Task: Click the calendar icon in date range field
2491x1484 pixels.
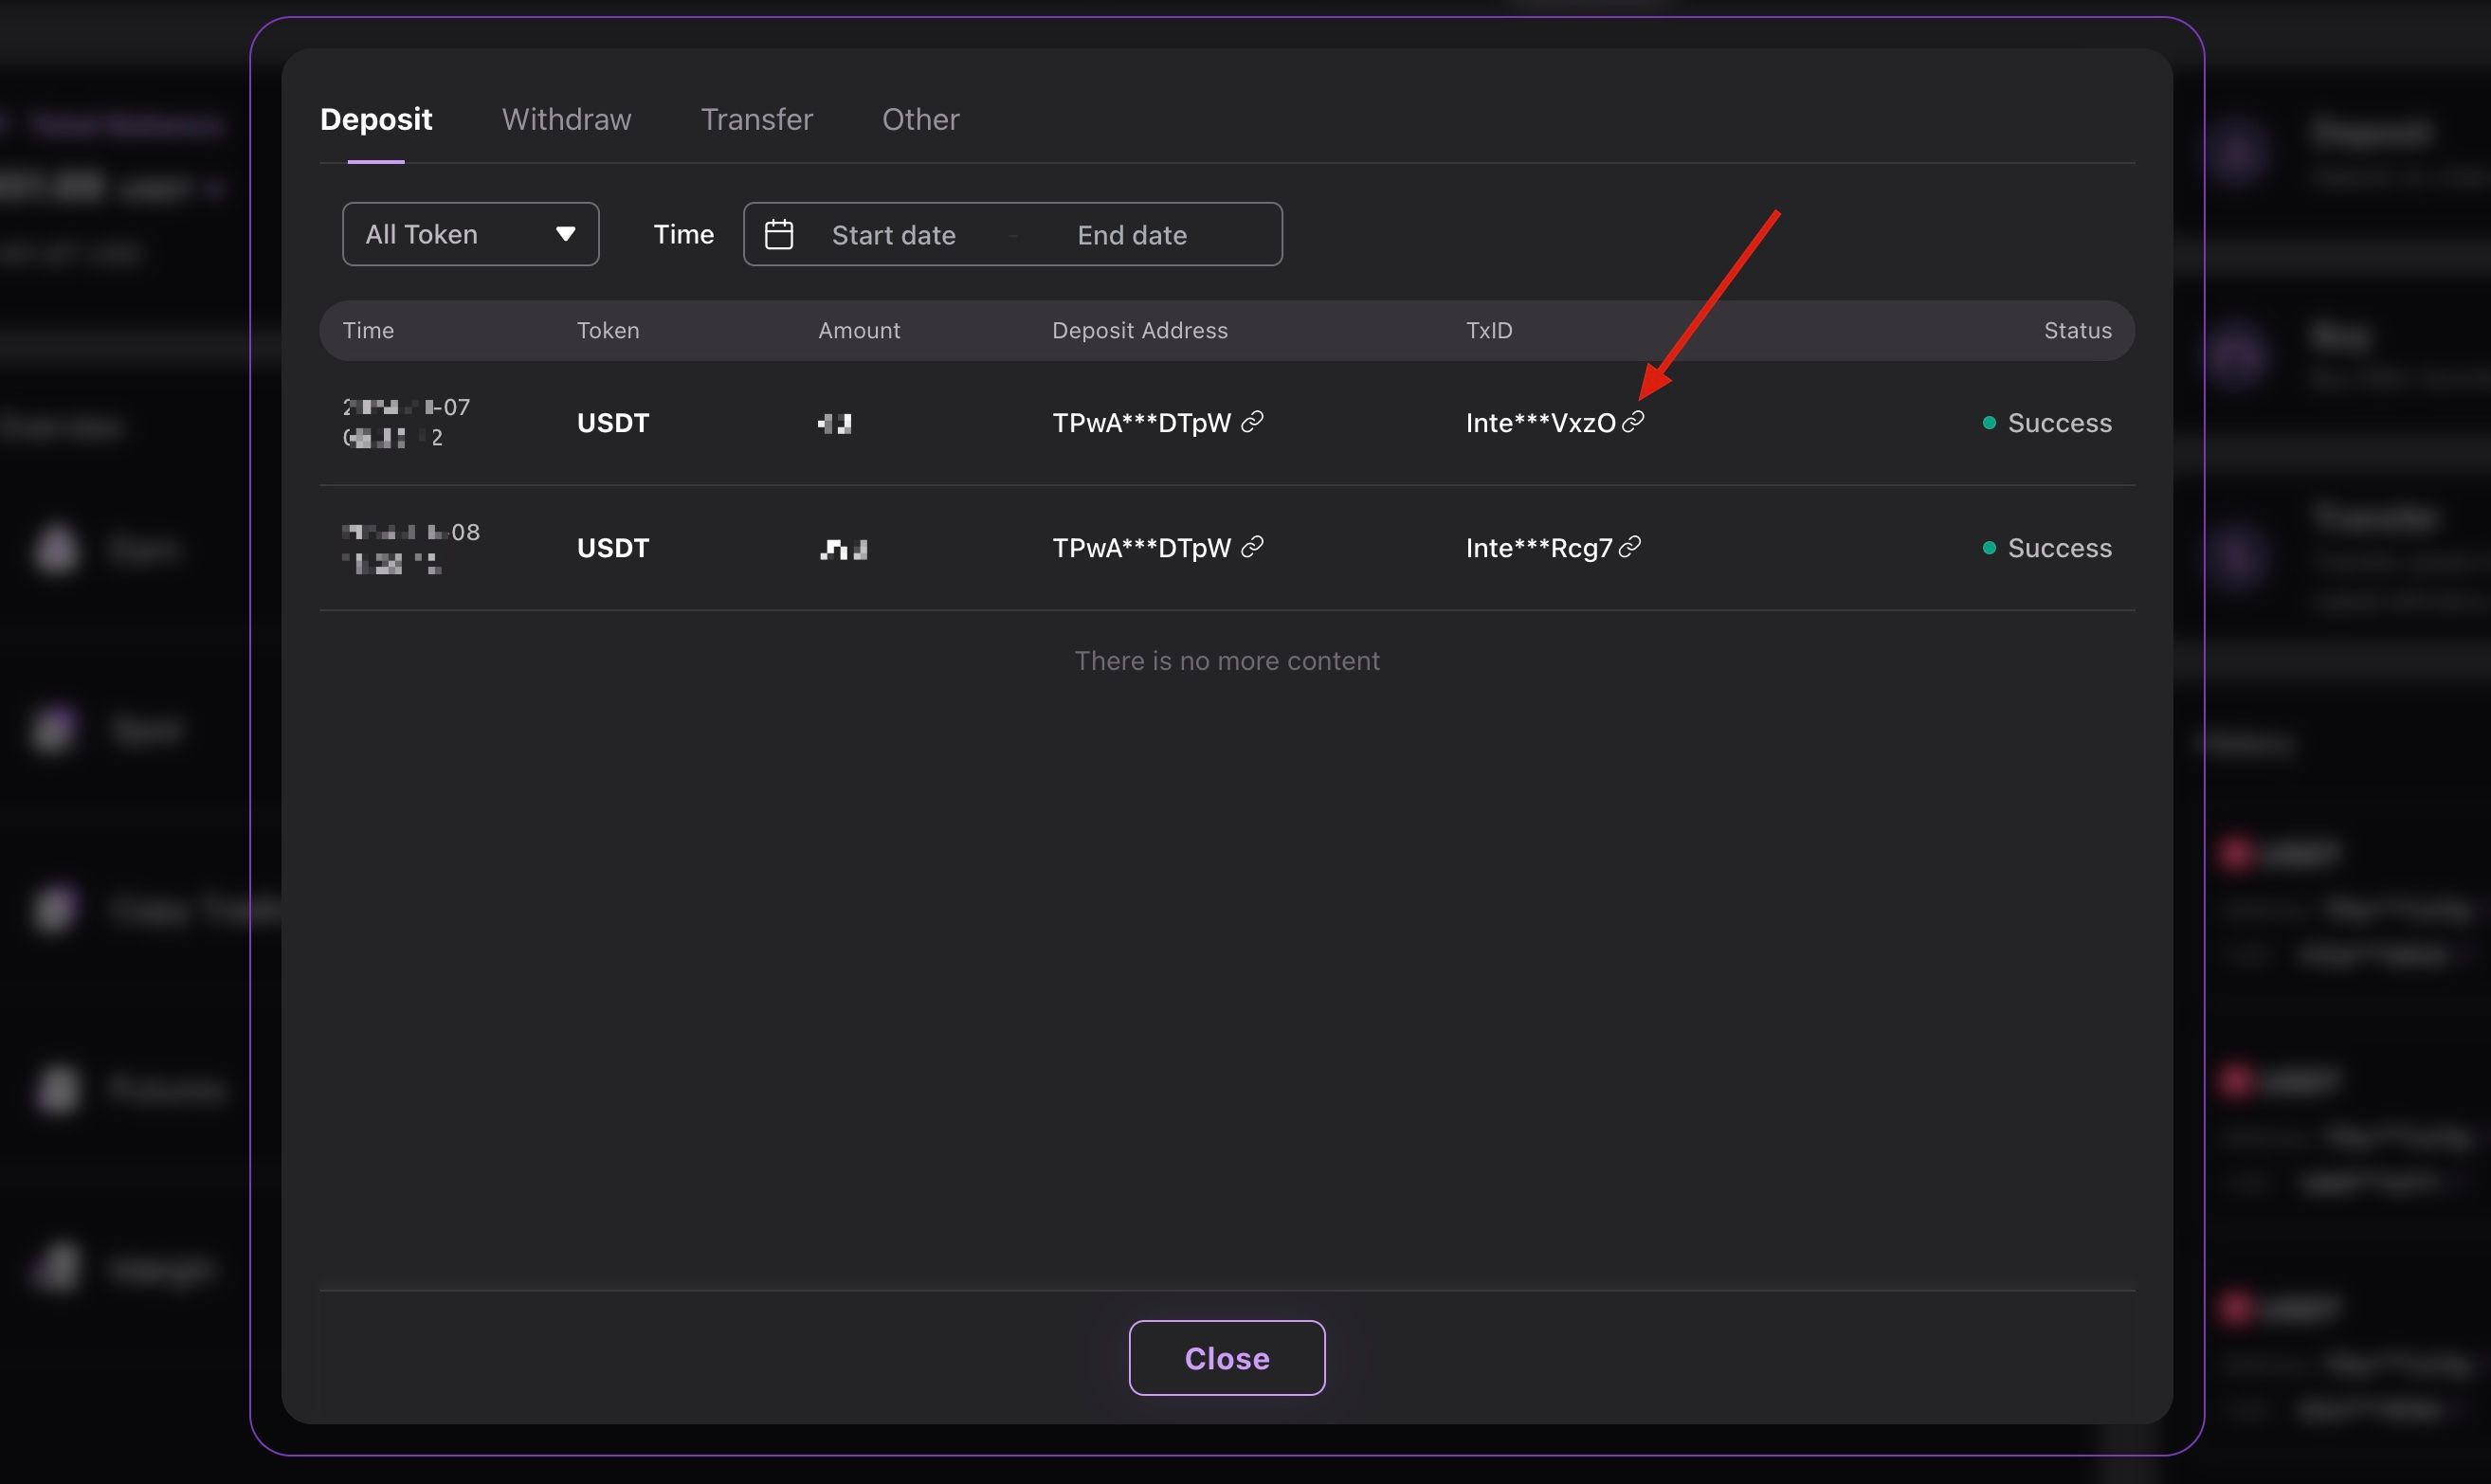Action: click(778, 234)
